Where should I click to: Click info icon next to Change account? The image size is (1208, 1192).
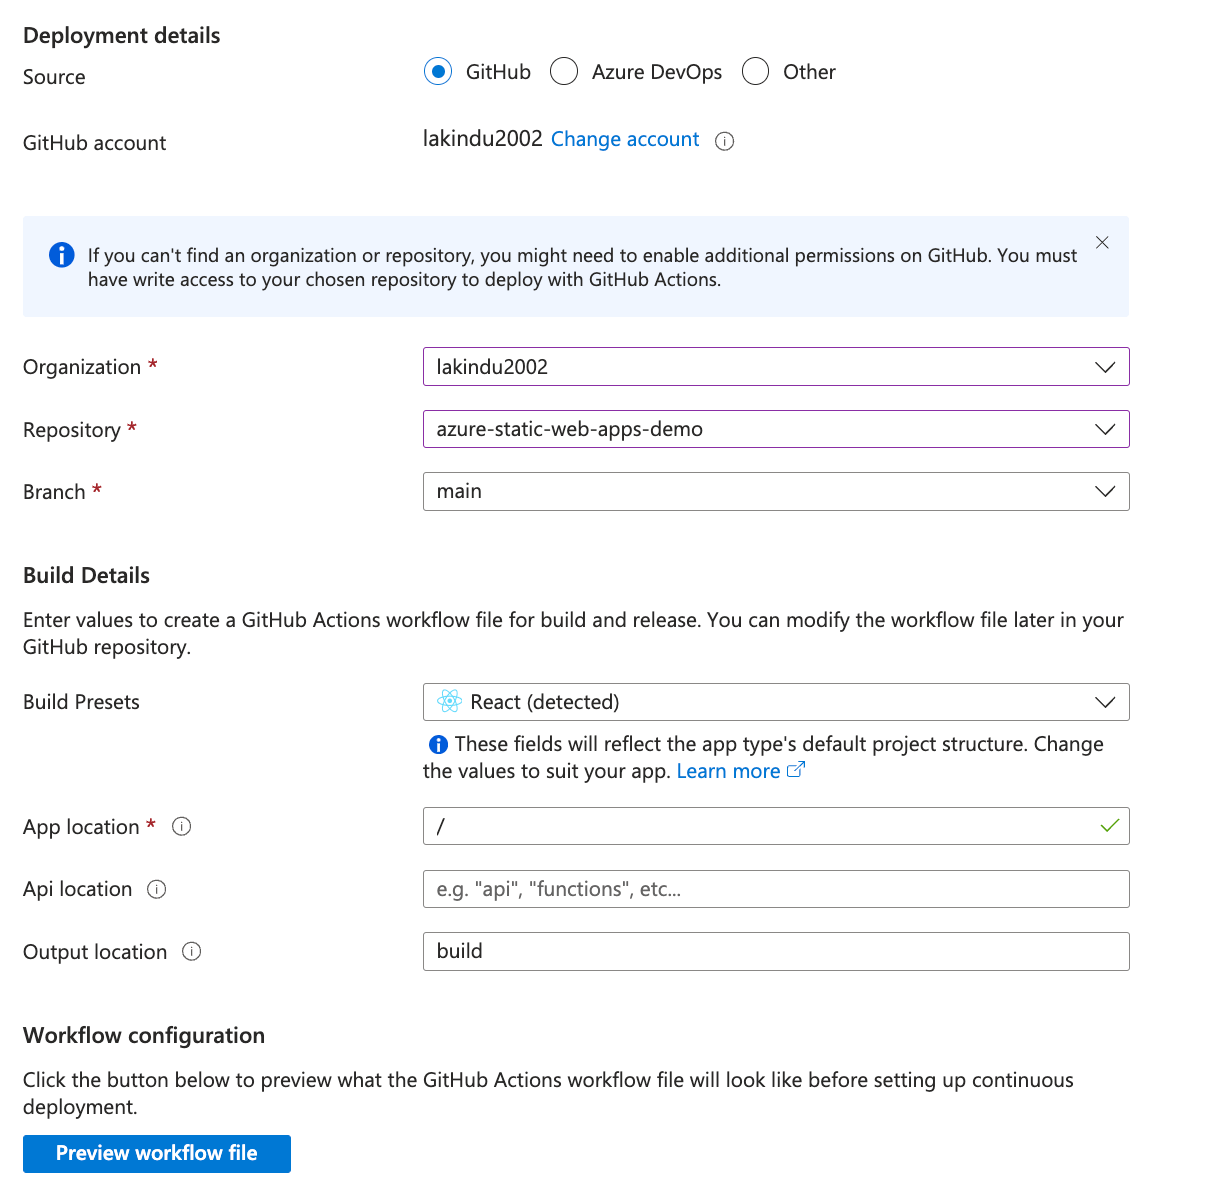tap(725, 141)
